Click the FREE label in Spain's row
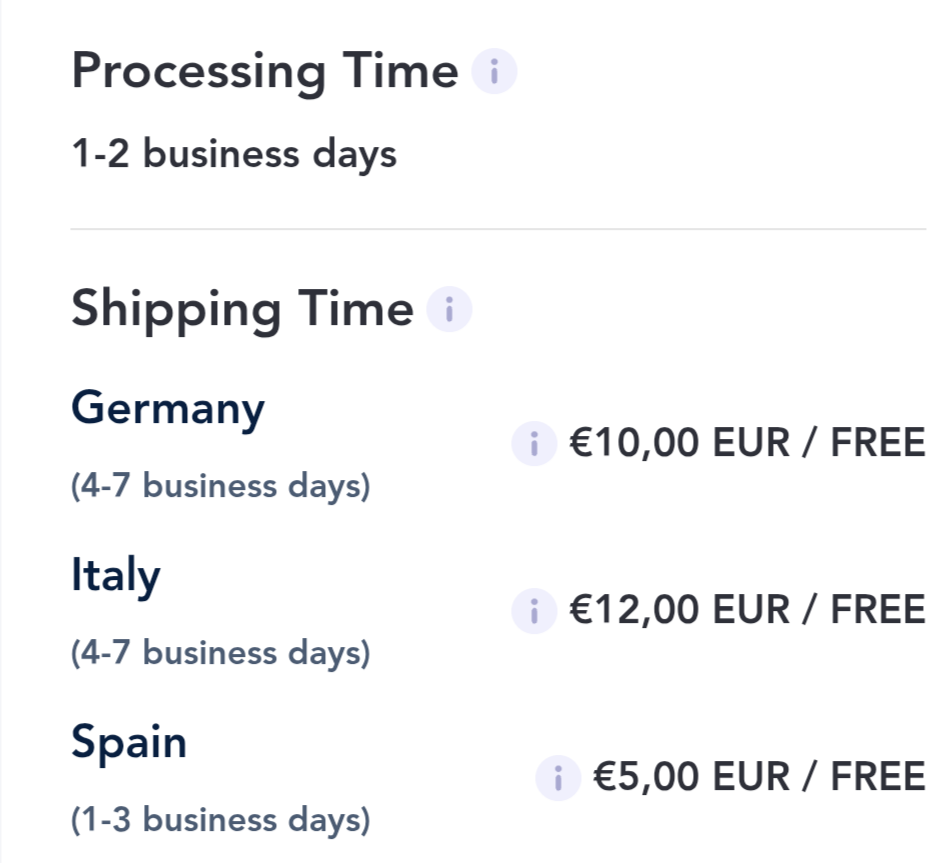This screenshot has height=863, width=951. (878, 777)
